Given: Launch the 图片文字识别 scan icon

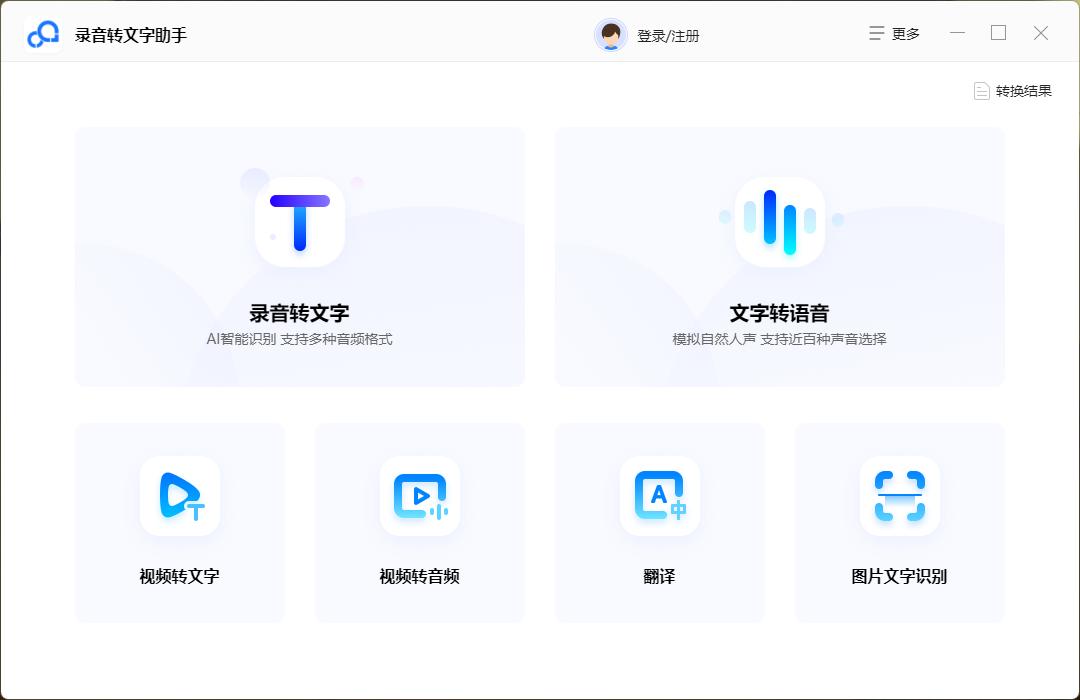Looking at the screenshot, I should pos(899,496).
